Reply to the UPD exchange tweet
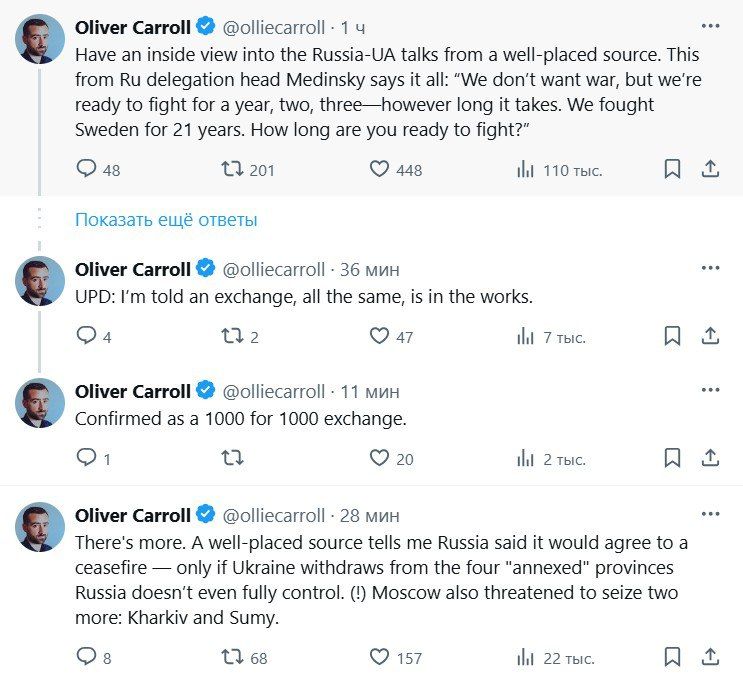 (x=88, y=336)
